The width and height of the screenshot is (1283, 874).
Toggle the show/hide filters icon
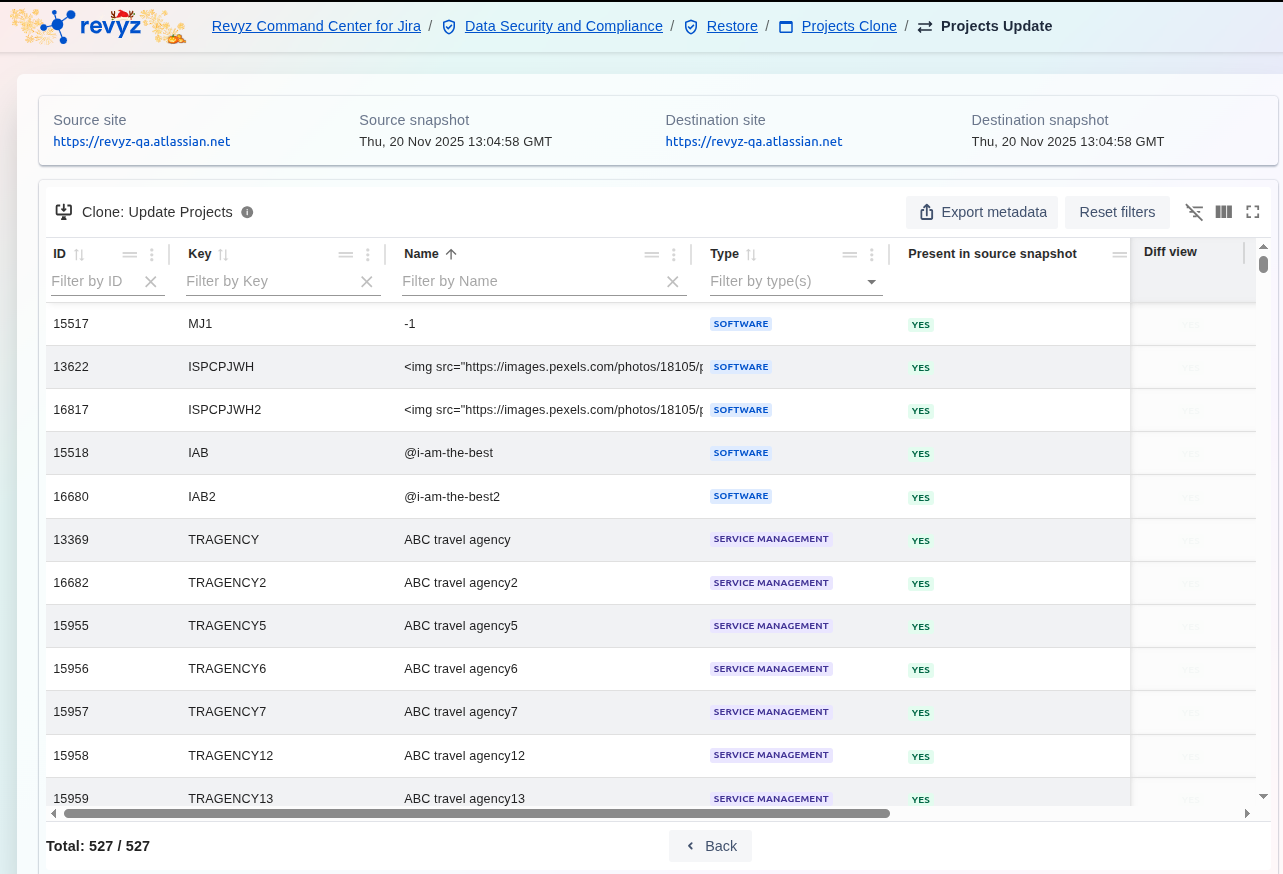(1194, 212)
